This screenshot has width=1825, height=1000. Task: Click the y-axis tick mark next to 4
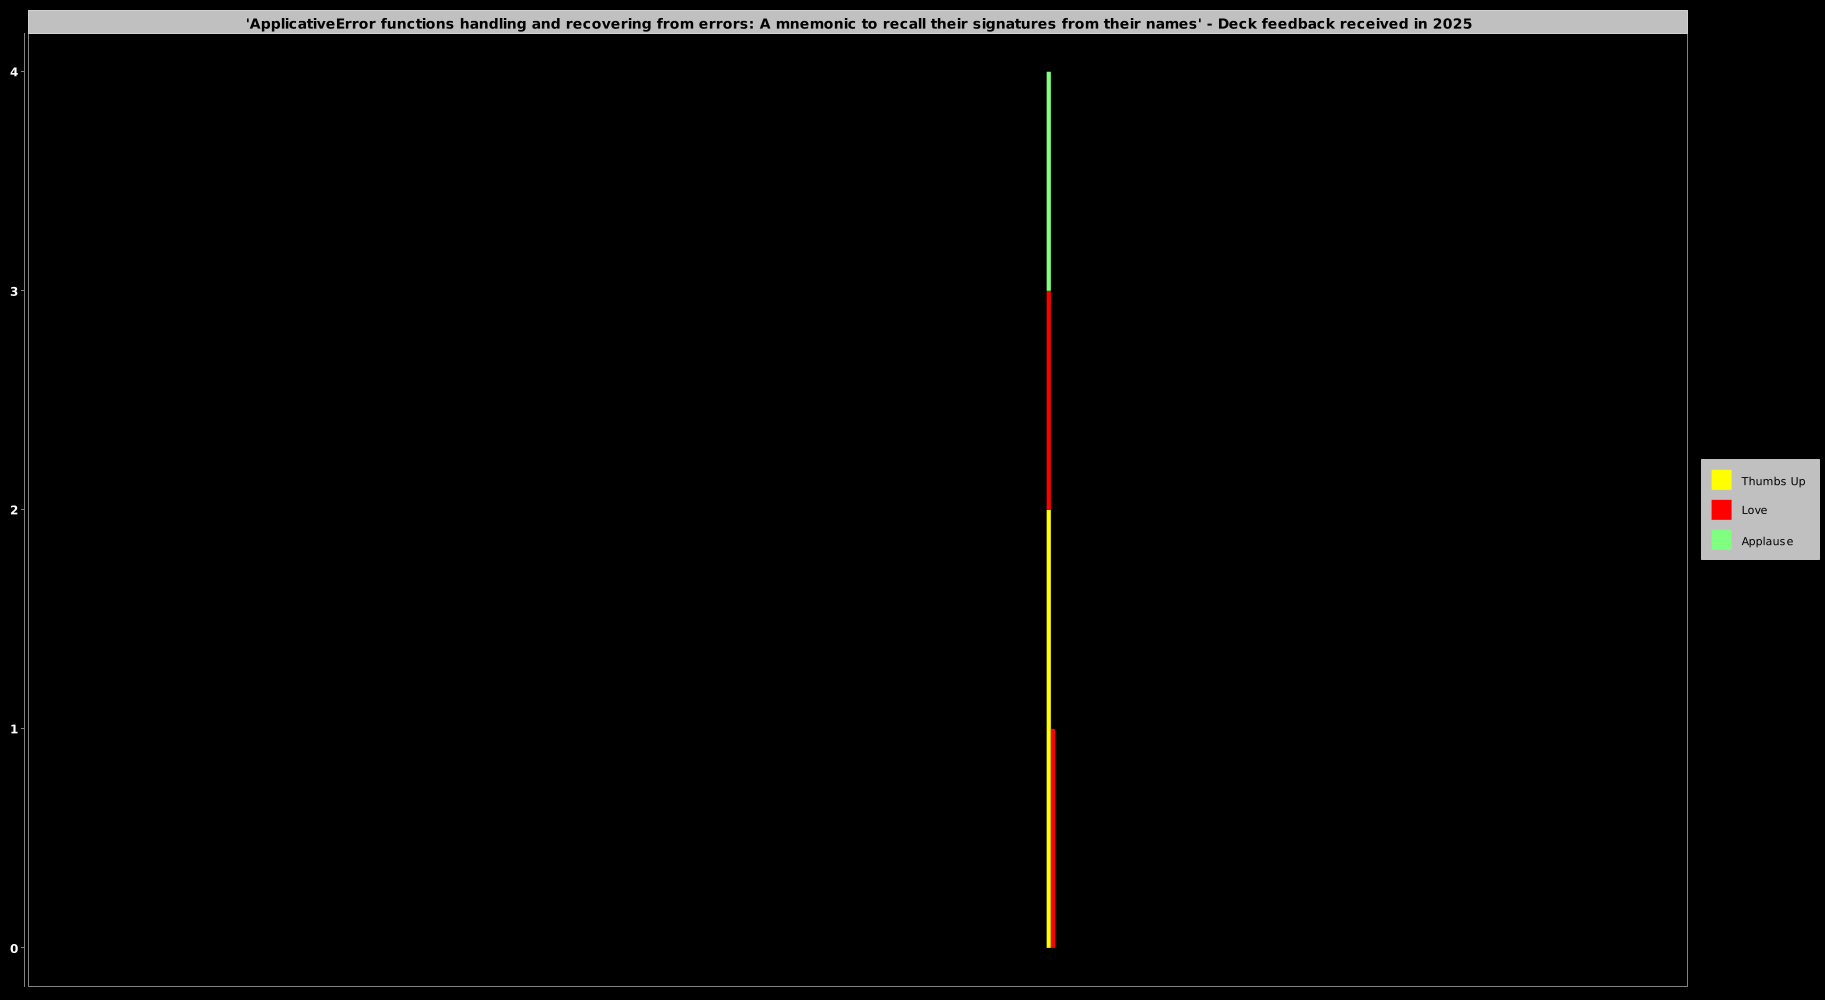(25, 72)
